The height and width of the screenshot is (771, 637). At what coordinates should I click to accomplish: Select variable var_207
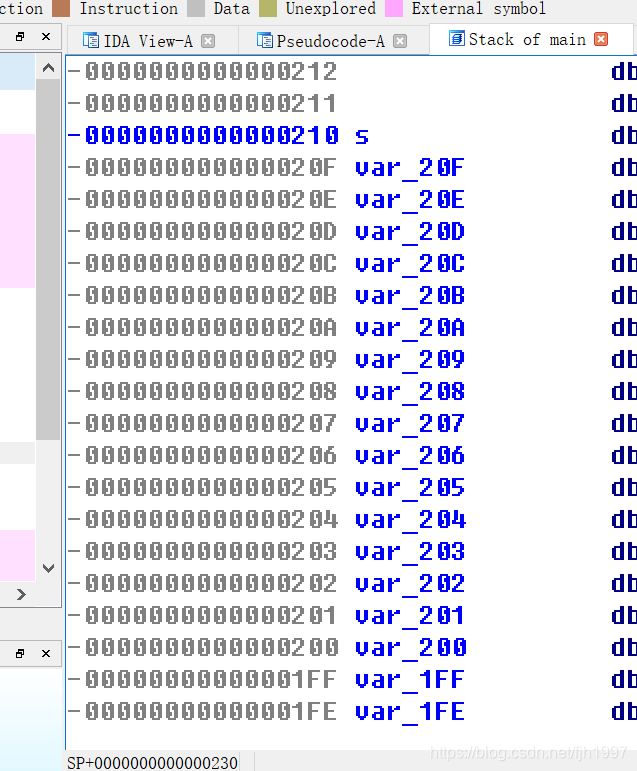pyautogui.click(x=409, y=424)
